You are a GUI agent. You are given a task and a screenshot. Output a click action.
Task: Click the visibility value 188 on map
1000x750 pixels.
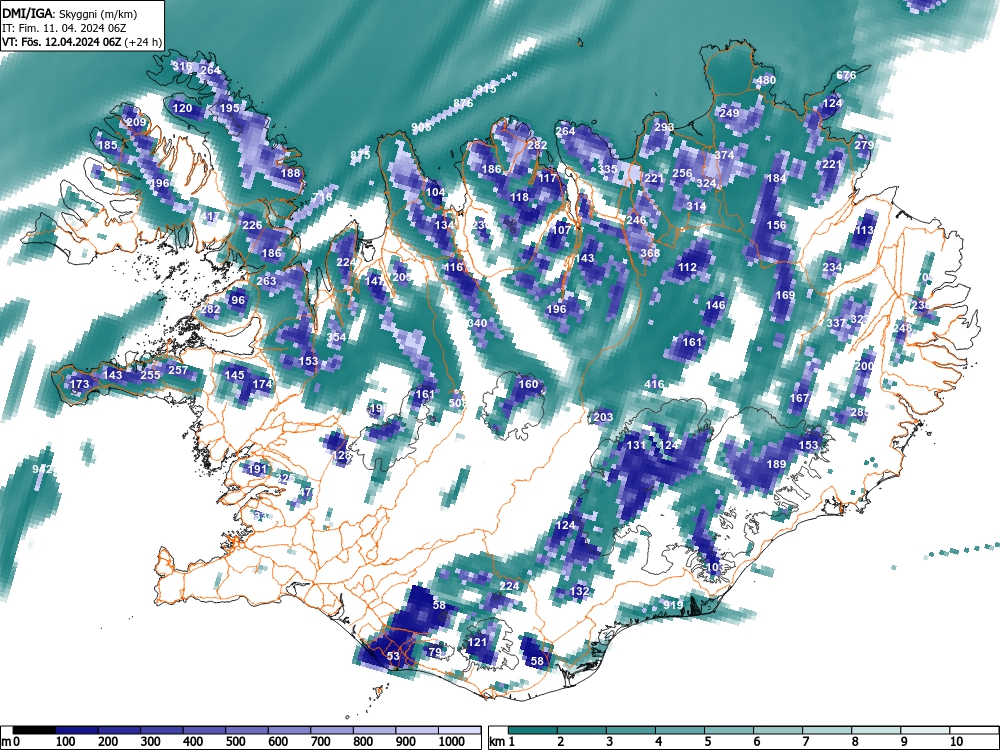coord(290,173)
